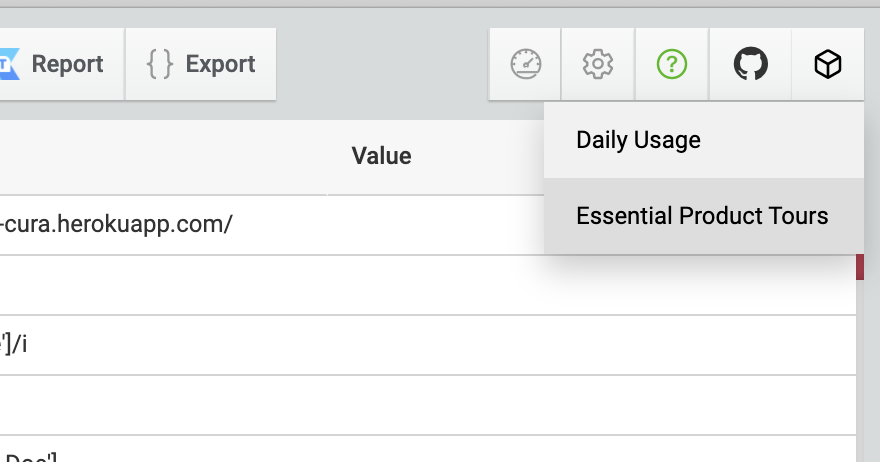The width and height of the screenshot is (880, 462).
Task: Open the GitHub repository icon
Action: pos(750,64)
